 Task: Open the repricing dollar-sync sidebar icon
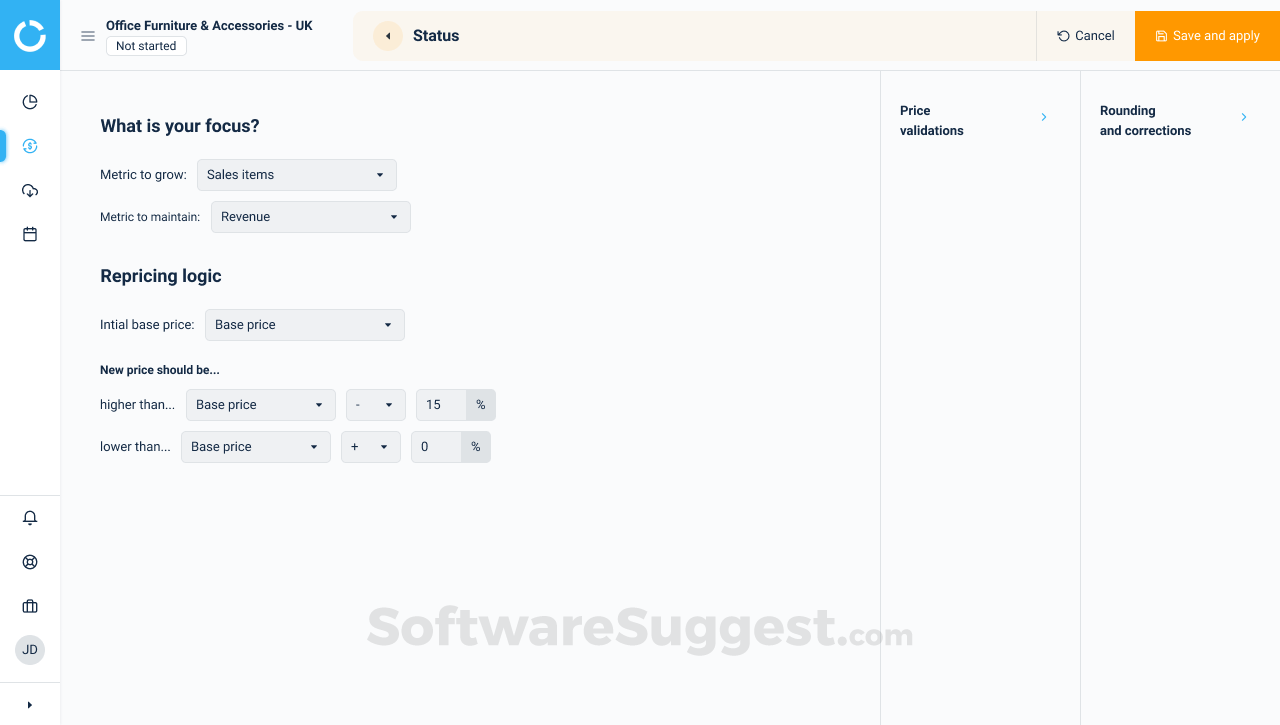pos(30,145)
